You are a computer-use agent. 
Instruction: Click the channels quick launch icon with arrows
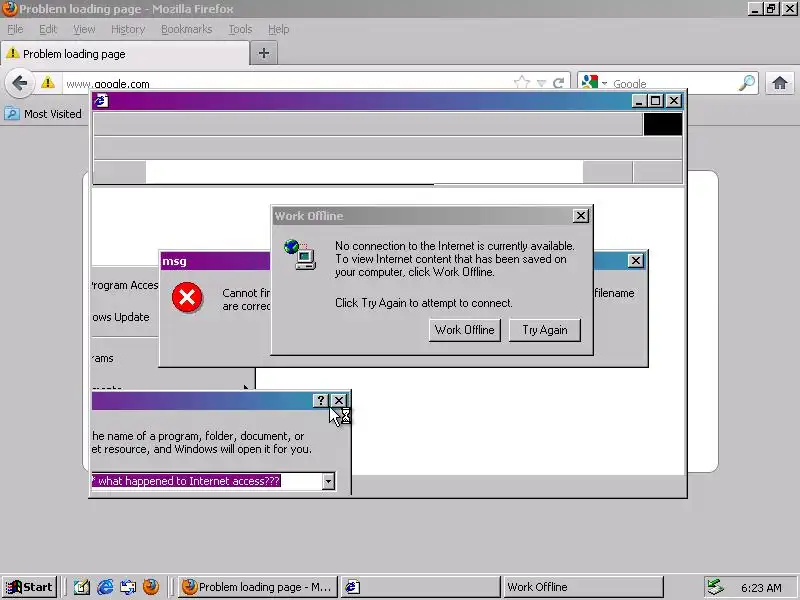pos(128,587)
